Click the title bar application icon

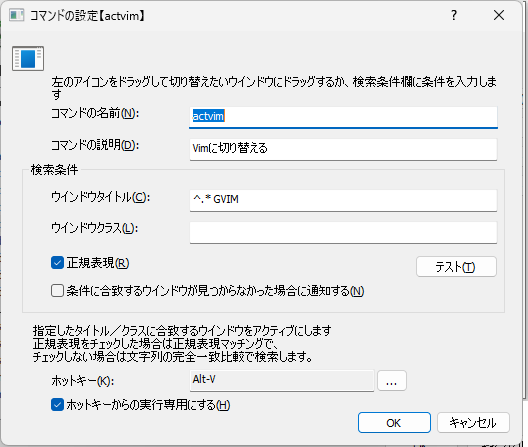point(16,15)
